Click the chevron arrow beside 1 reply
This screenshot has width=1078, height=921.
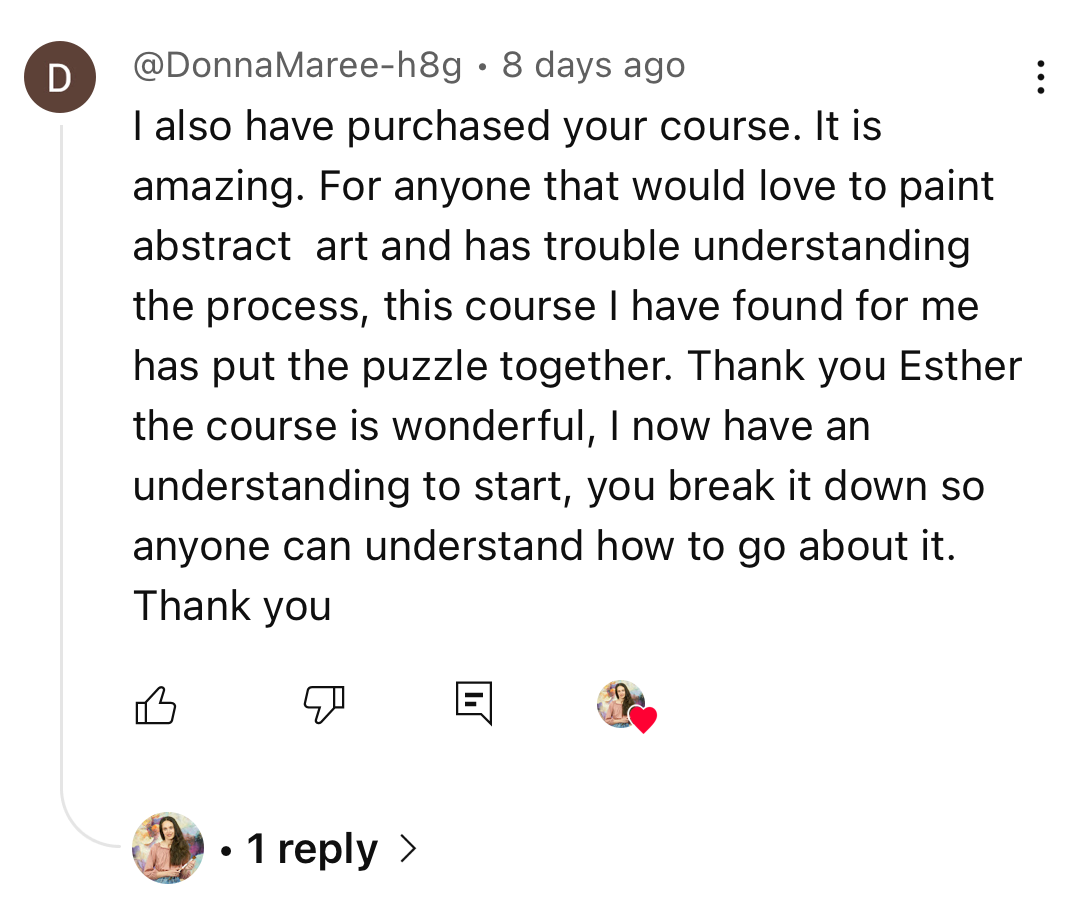tap(406, 849)
